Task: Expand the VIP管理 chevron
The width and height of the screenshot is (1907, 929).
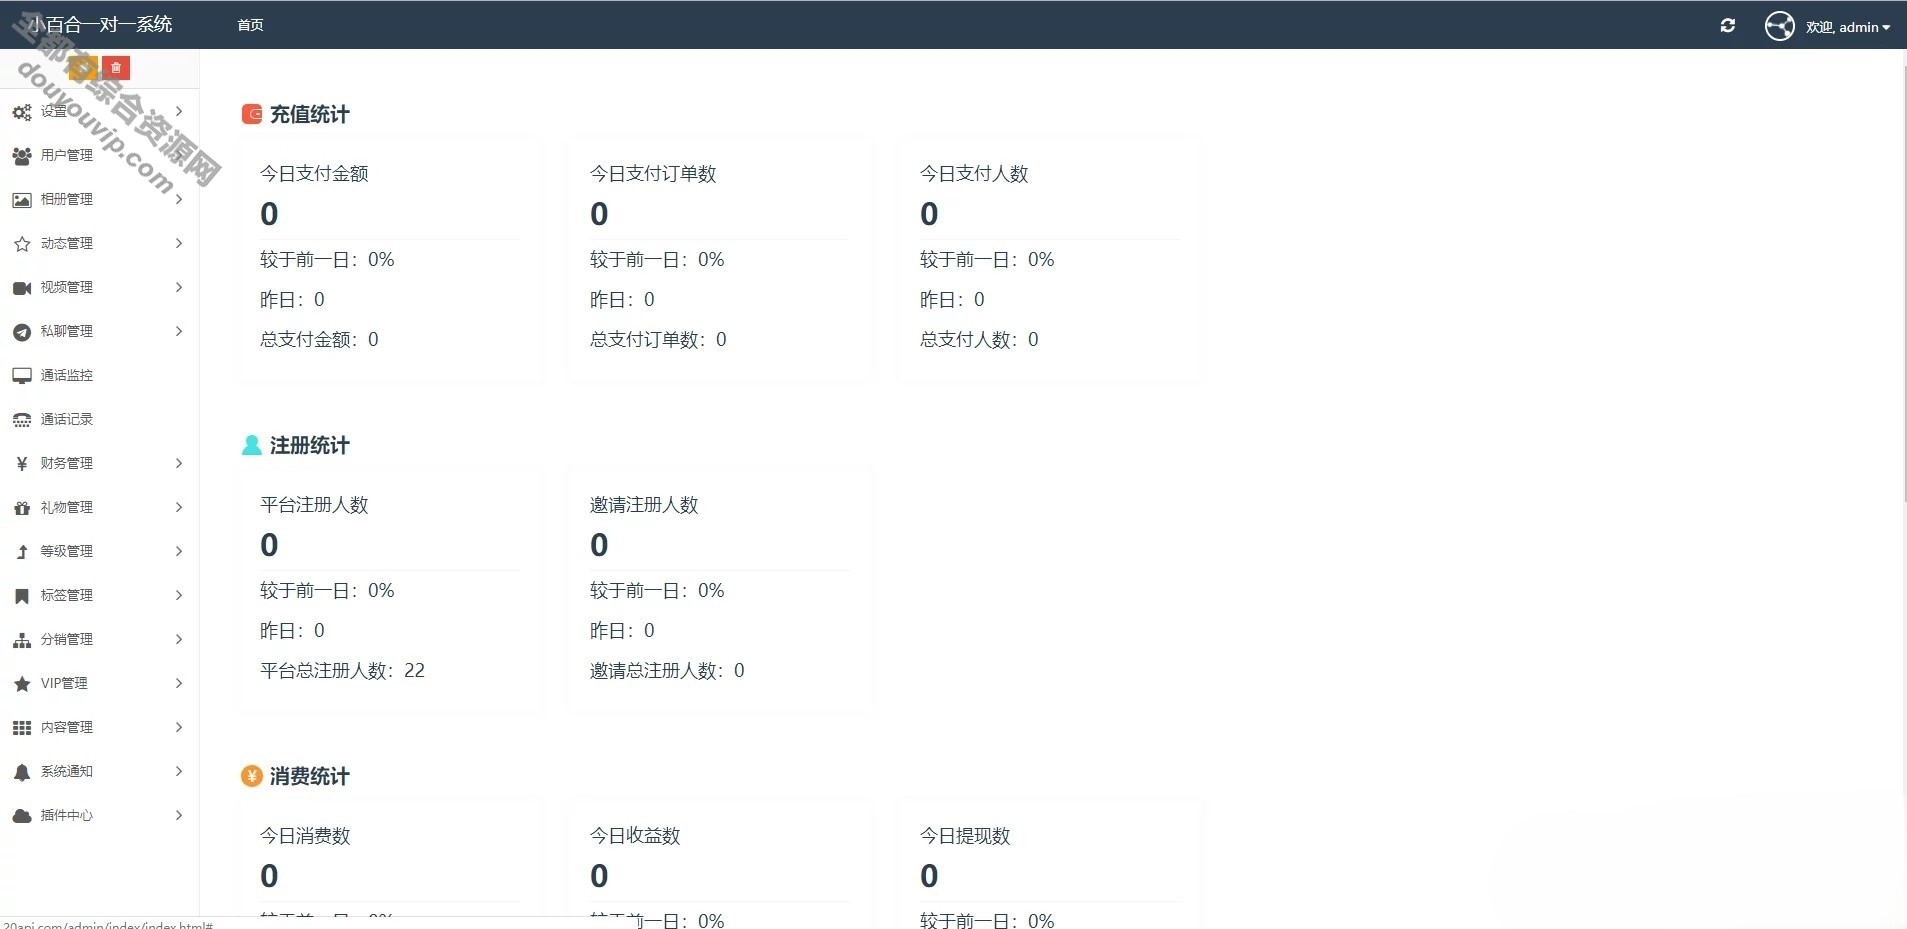Action: (x=179, y=683)
